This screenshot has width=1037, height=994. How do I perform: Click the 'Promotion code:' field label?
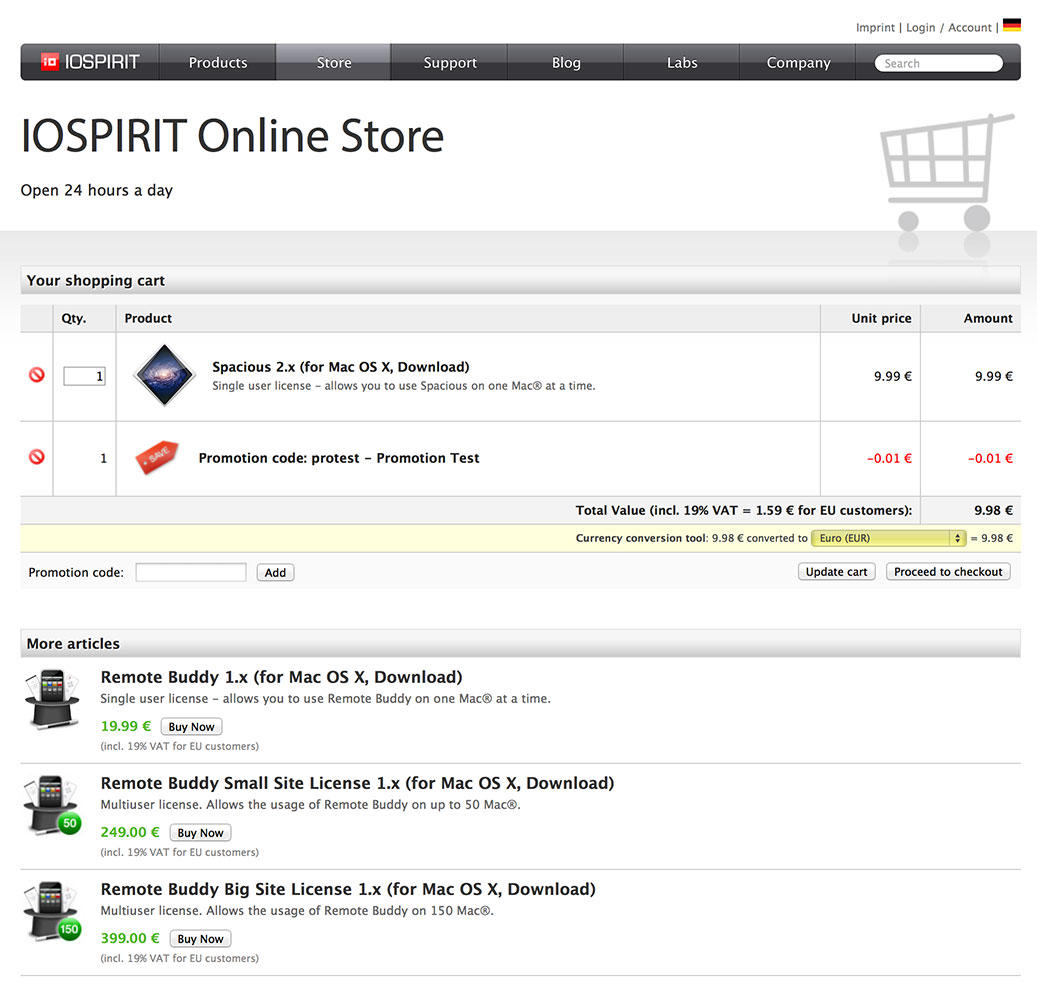[76, 572]
